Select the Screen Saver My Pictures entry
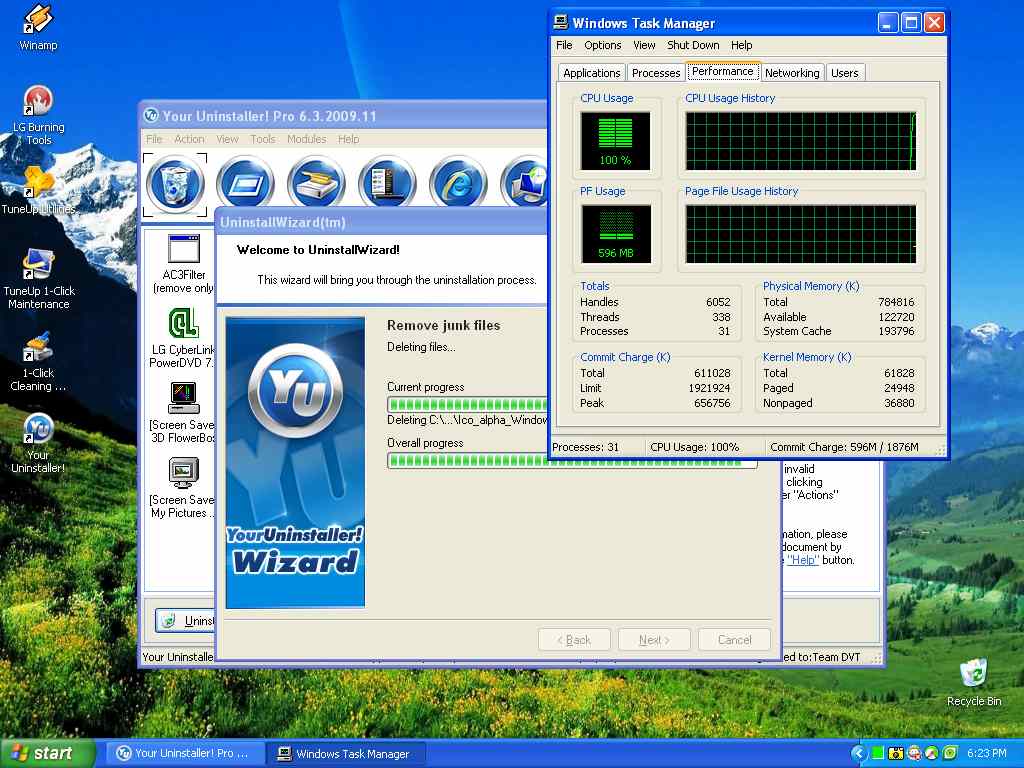The height and width of the screenshot is (768, 1024). pos(183,488)
